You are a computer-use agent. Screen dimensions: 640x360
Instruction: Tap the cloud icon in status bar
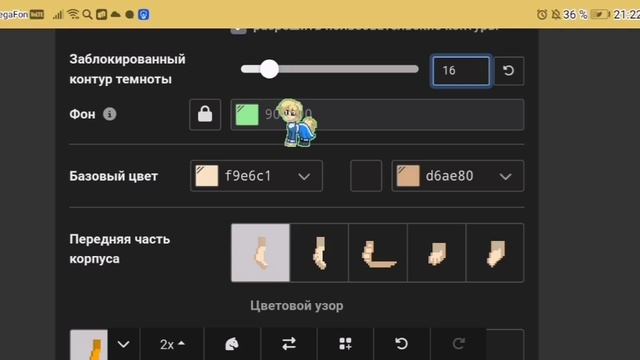(116, 15)
